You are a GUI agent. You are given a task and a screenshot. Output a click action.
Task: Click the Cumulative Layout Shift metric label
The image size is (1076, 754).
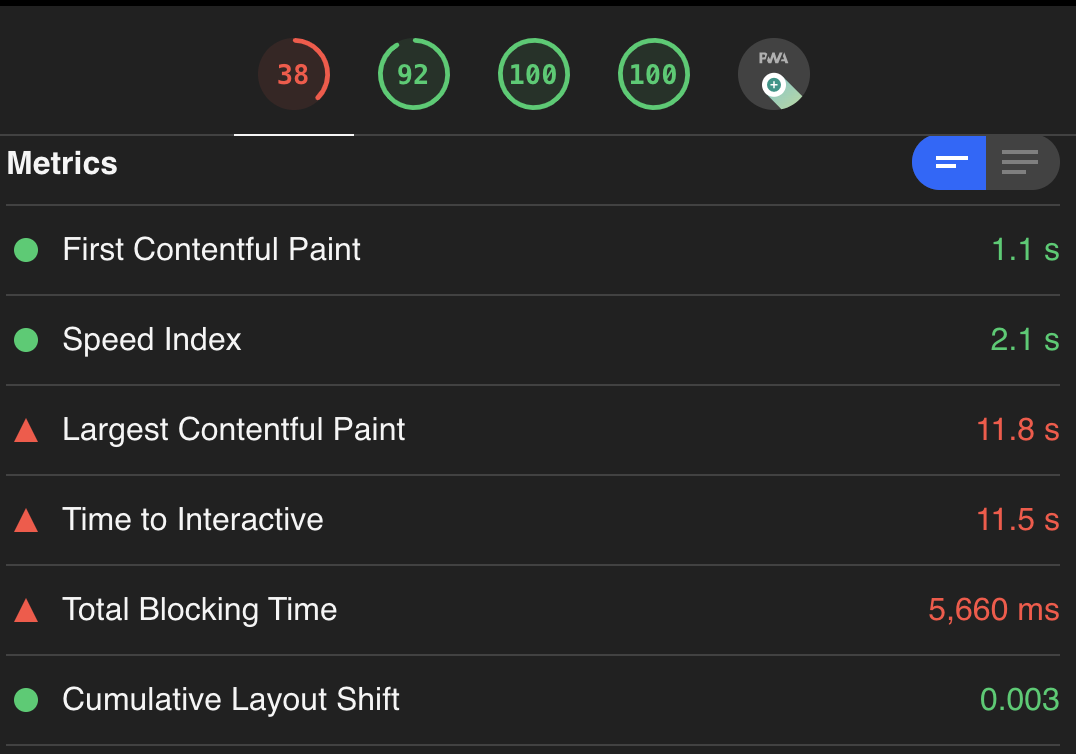coord(231,700)
